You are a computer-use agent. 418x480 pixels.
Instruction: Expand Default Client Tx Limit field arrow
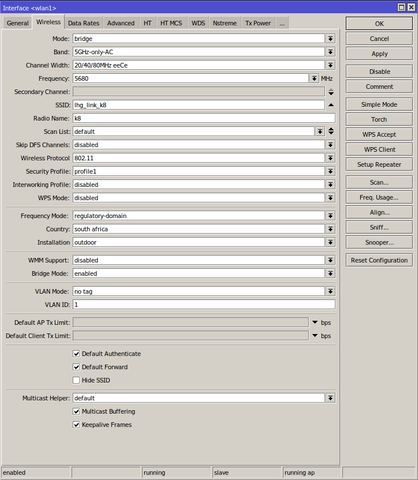click(x=315, y=336)
